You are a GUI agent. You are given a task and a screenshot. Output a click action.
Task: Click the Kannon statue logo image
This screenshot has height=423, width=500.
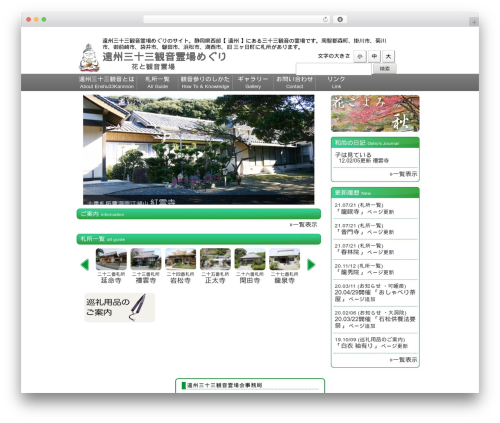point(89,58)
